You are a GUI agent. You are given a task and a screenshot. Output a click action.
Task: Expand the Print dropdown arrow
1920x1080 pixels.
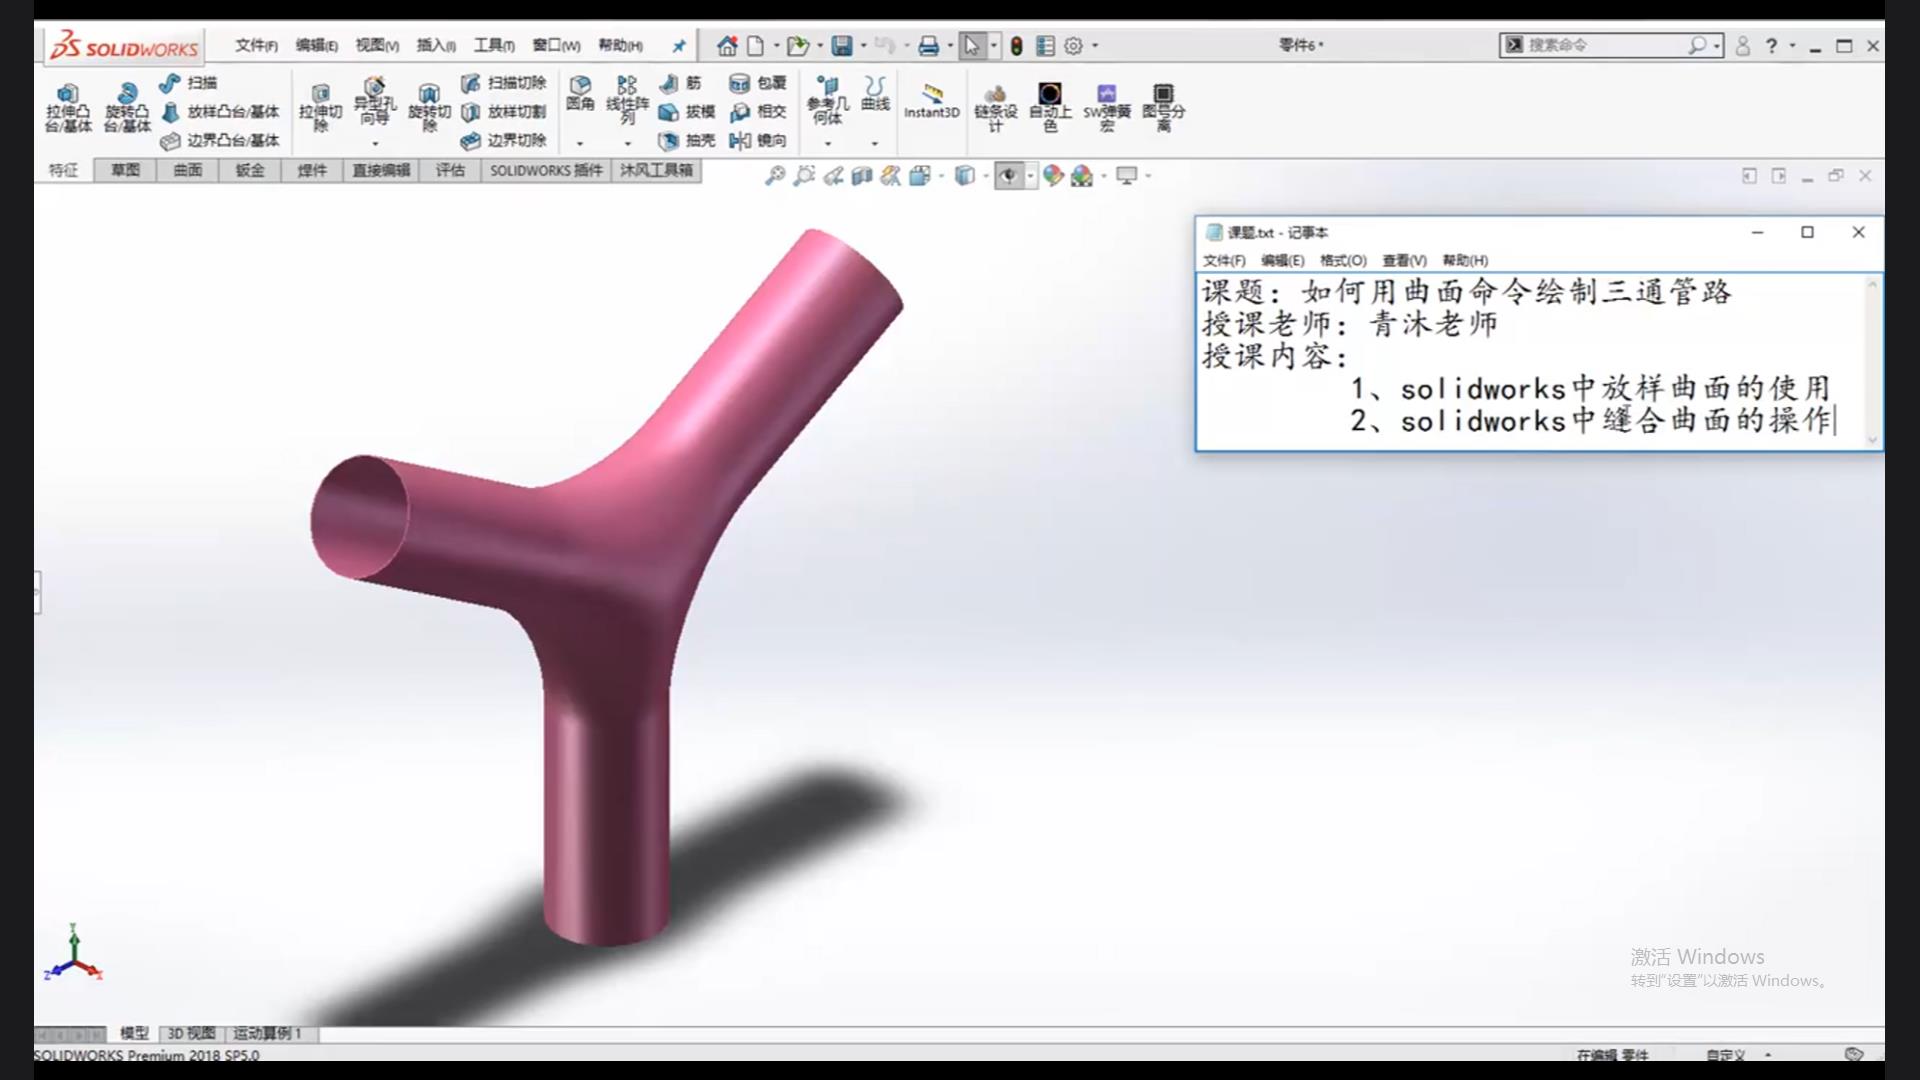(950, 46)
